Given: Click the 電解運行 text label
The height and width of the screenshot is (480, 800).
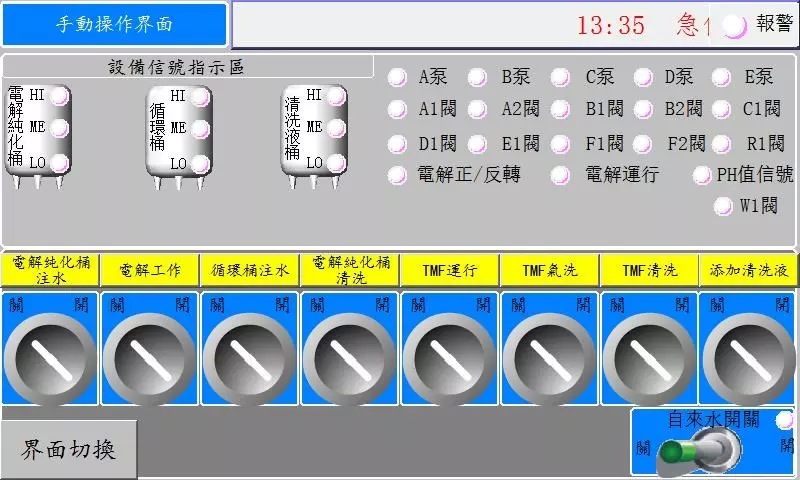Looking at the screenshot, I should point(622,175).
